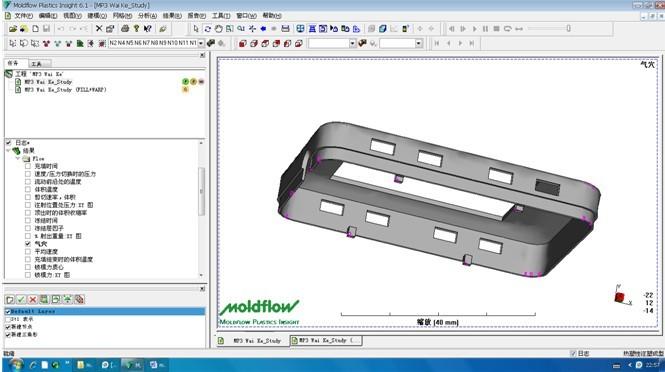Open the 分析 menu
665x372 pixels.
147,16
